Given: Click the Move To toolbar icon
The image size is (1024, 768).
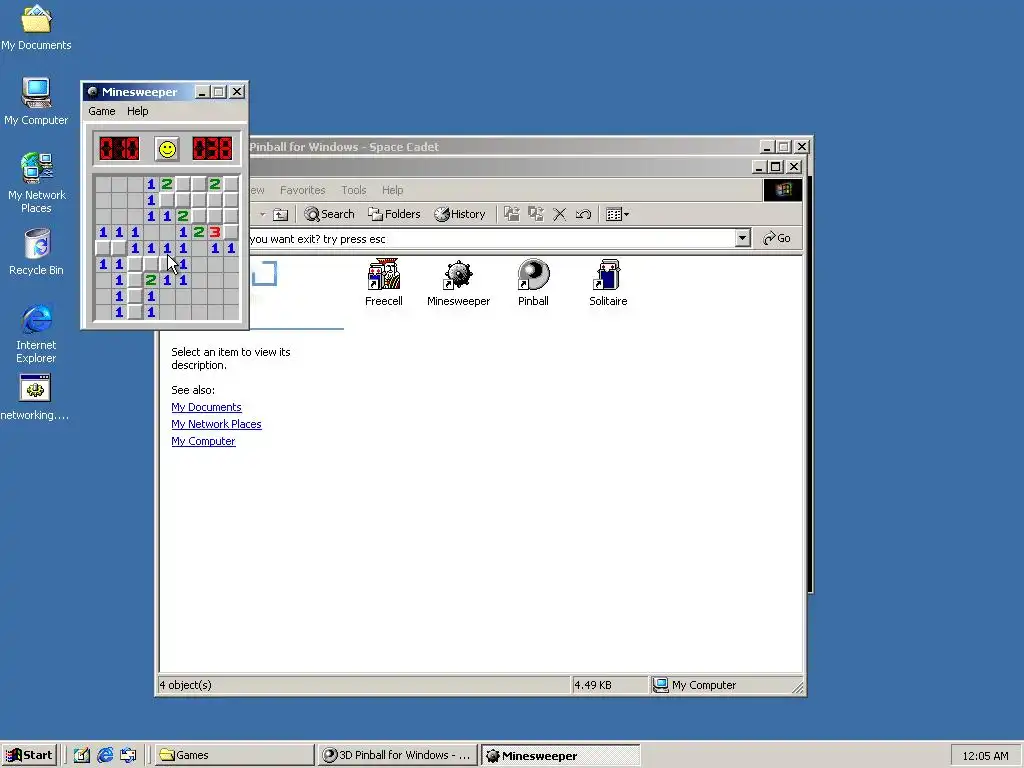Looking at the screenshot, I should point(511,214).
